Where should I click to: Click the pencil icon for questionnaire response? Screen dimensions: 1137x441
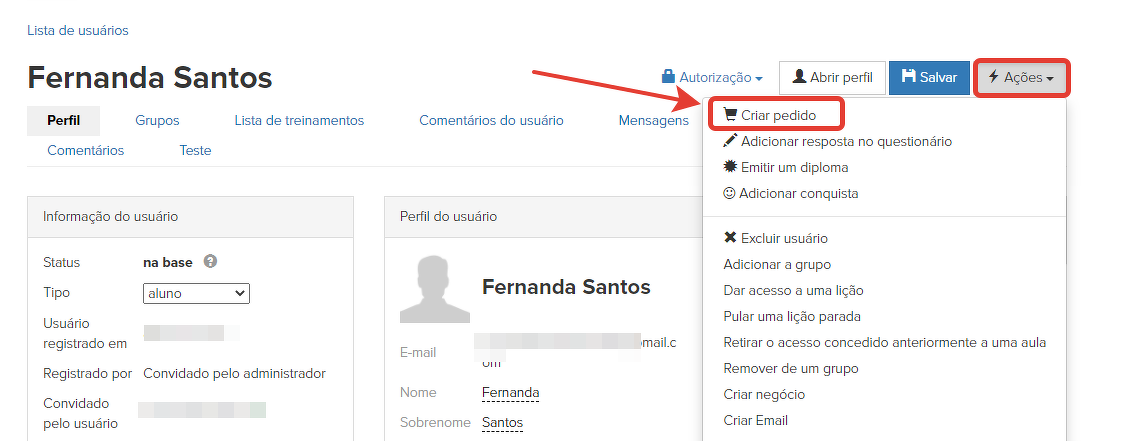click(730, 141)
